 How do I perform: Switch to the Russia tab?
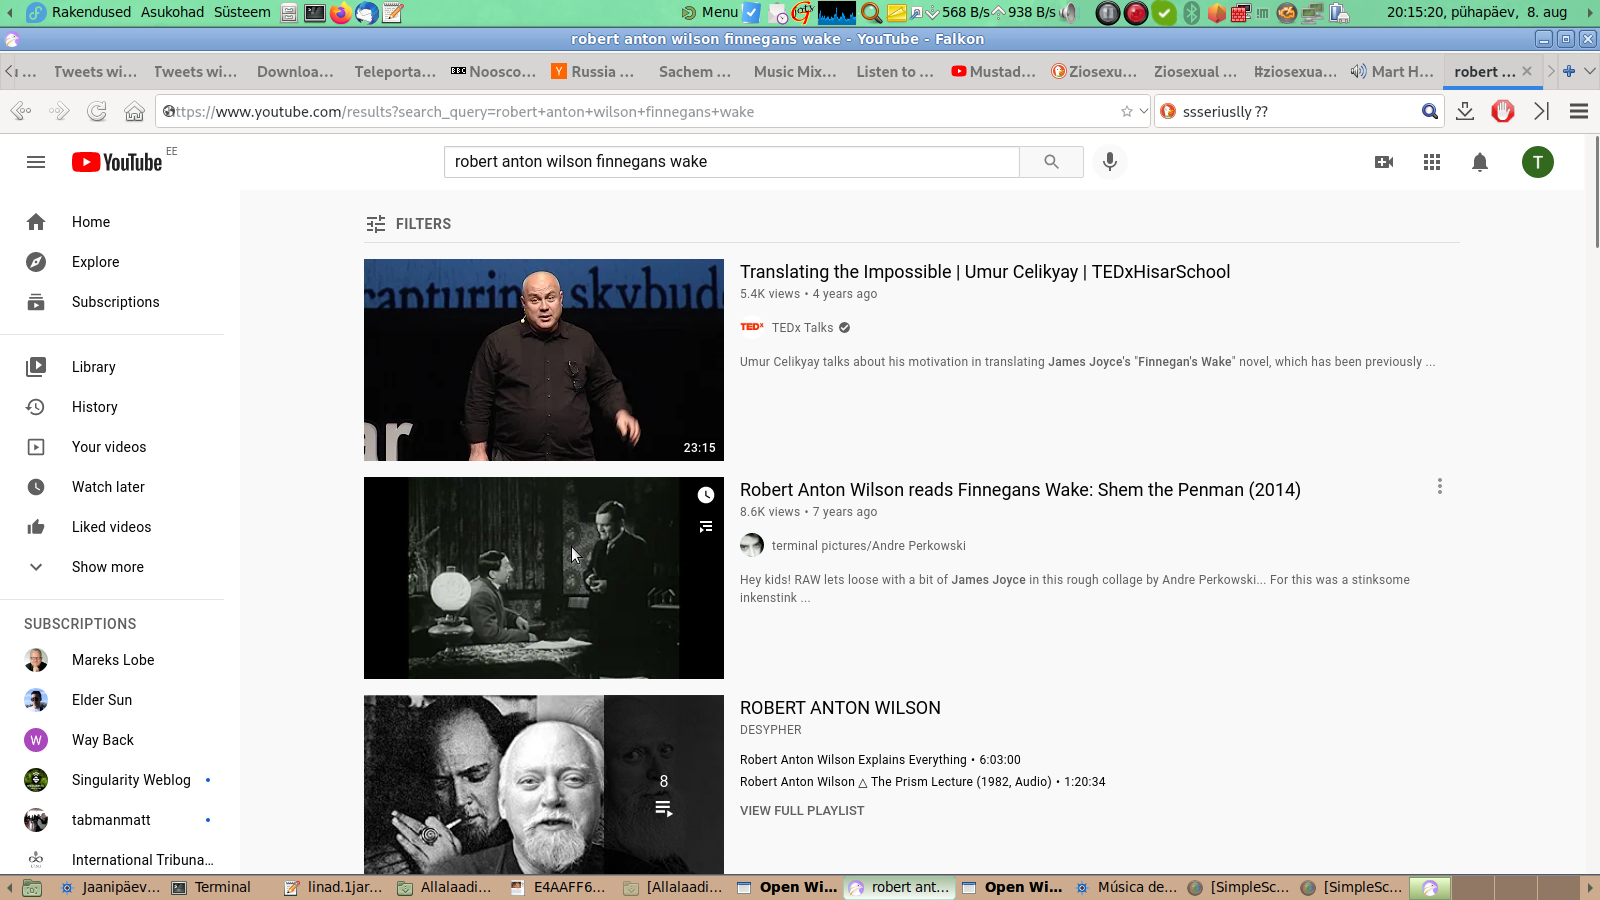593,71
